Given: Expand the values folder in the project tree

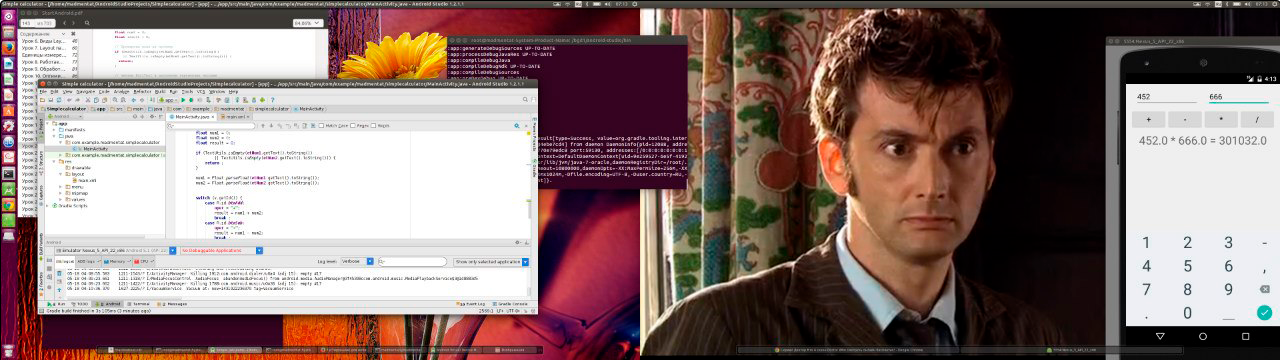Looking at the screenshot, I should (x=60, y=199).
